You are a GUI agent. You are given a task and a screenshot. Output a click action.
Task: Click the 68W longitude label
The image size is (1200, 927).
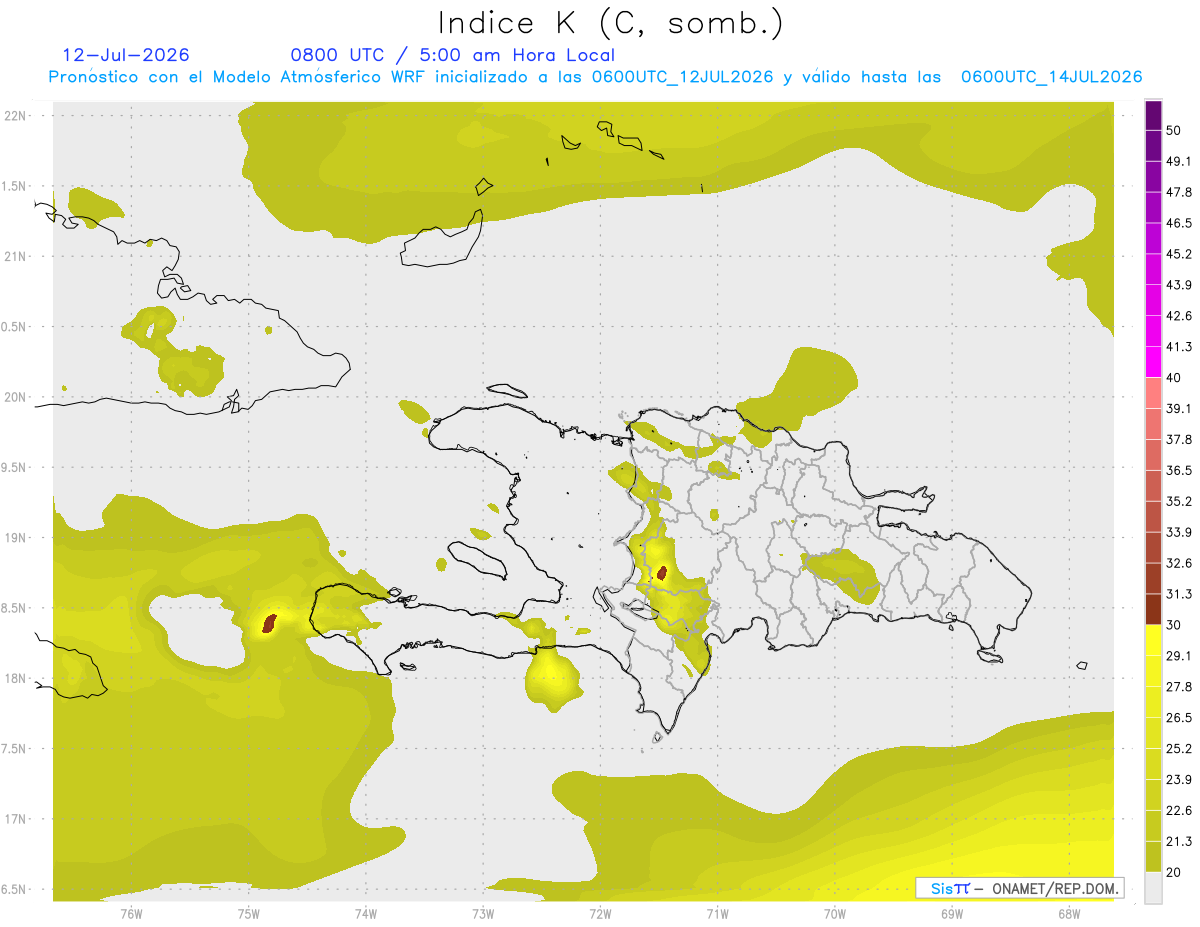click(x=1069, y=913)
